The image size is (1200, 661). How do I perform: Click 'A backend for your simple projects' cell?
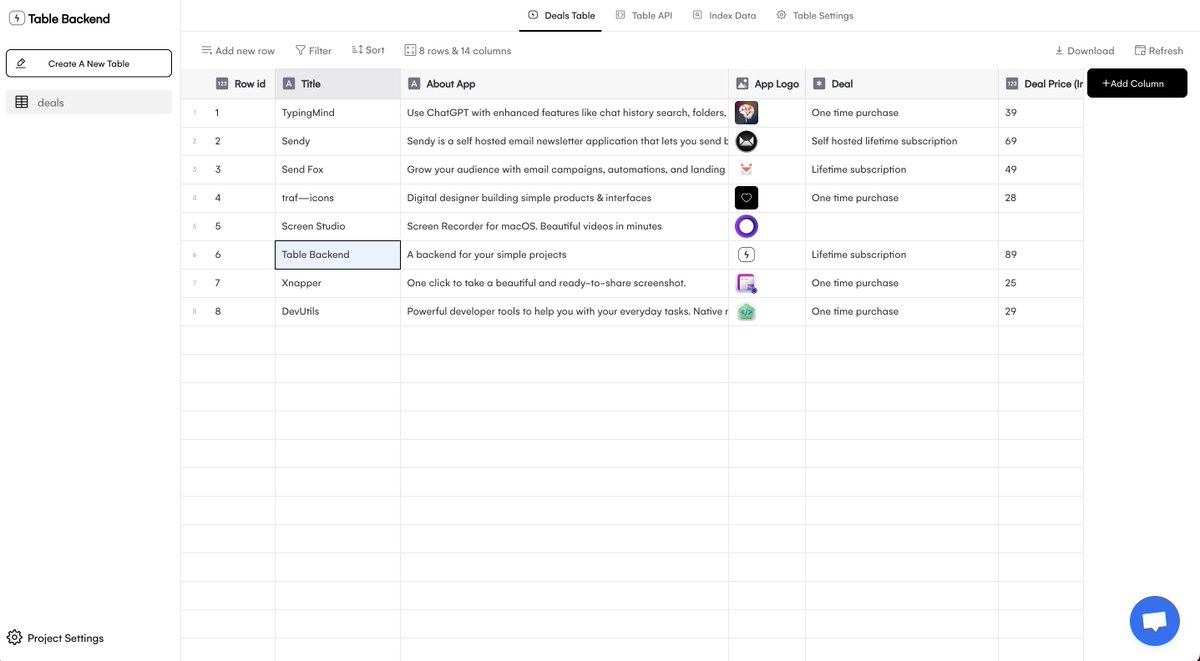[x=565, y=255]
